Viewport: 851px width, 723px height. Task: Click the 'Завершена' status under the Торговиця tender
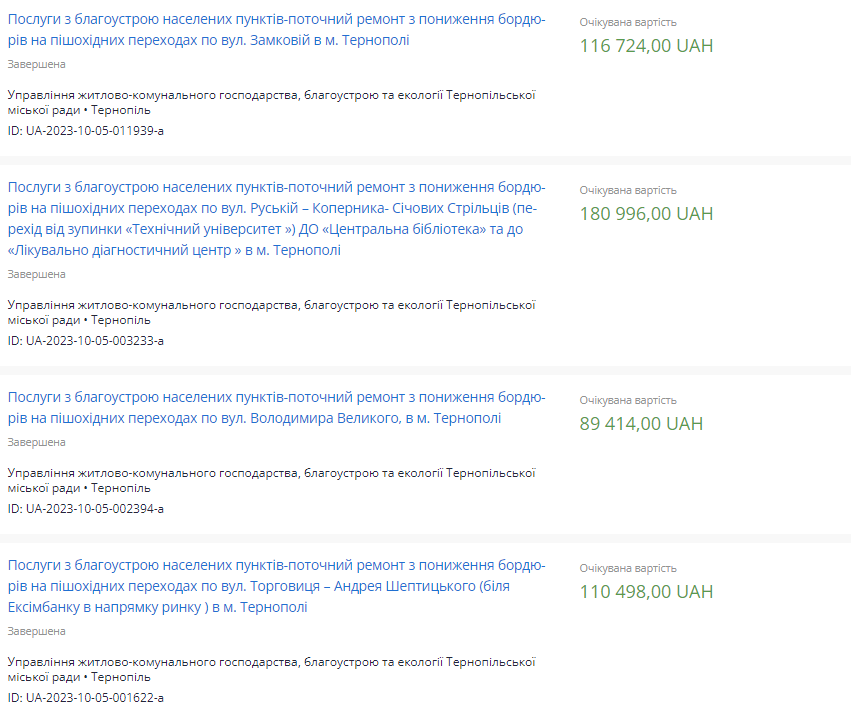coord(36,631)
